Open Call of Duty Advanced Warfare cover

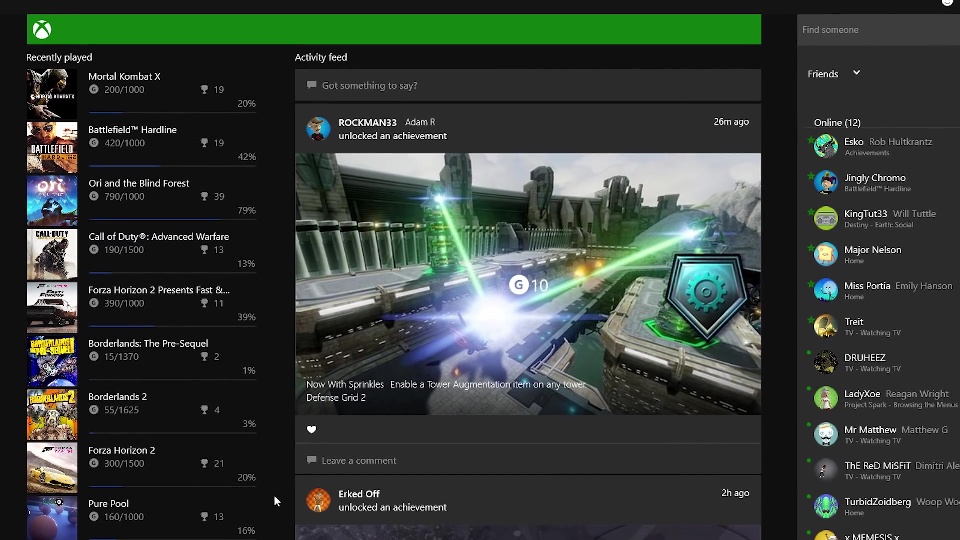coord(52,254)
